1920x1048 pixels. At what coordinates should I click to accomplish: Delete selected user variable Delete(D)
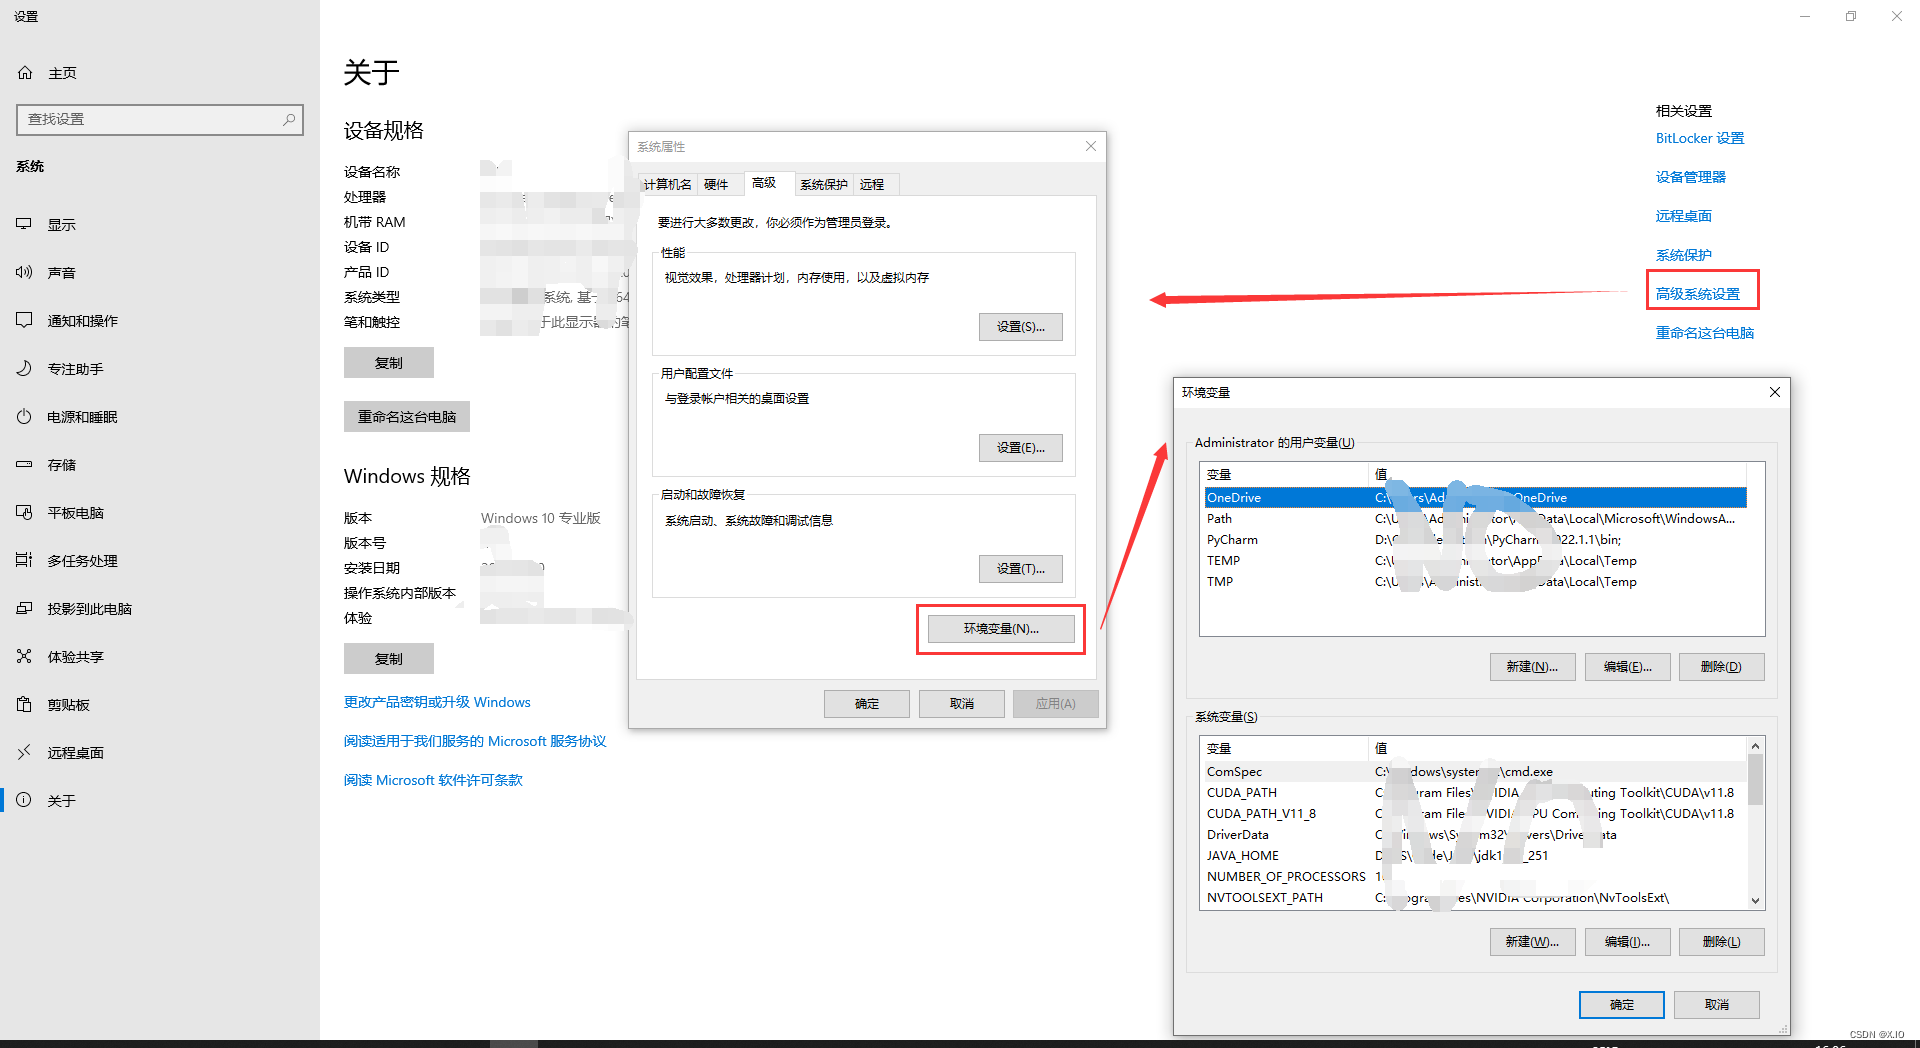tap(1721, 667)
